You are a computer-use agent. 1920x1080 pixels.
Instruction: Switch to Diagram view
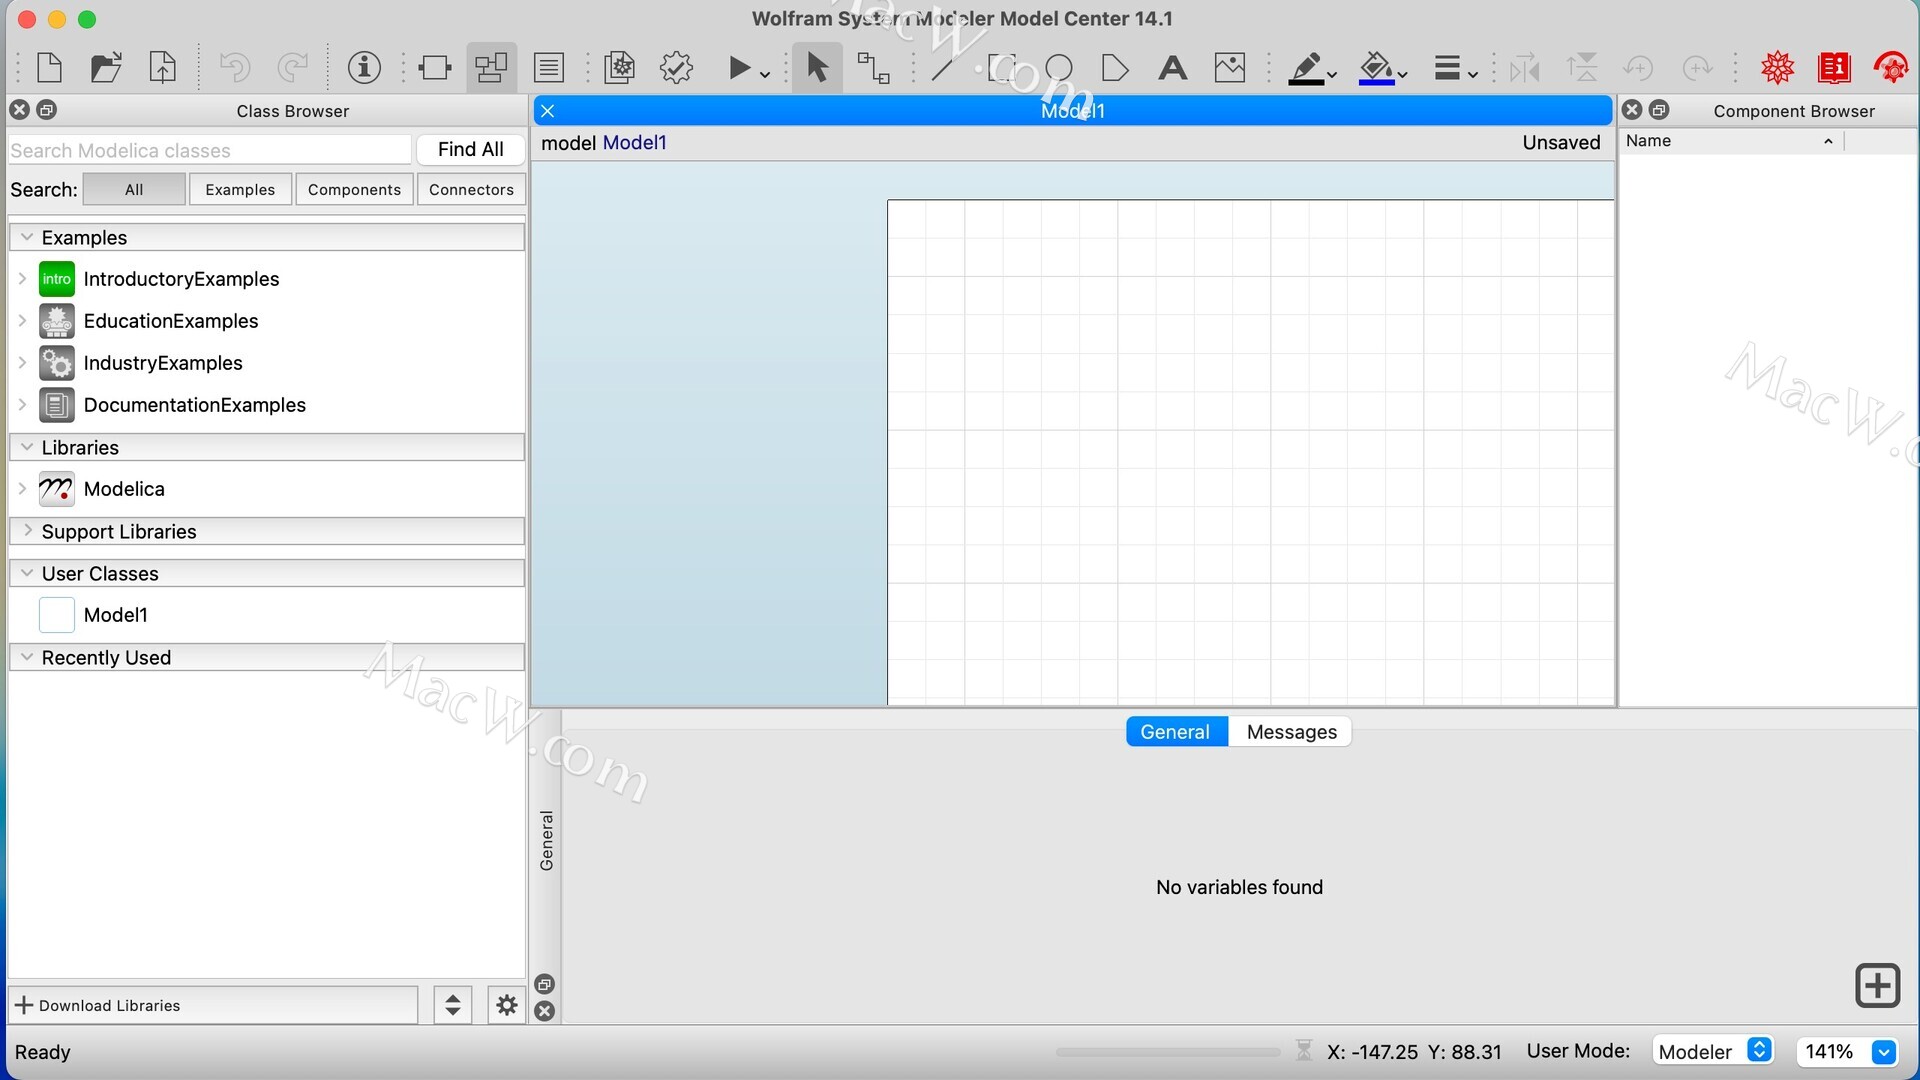coord(491,68)
